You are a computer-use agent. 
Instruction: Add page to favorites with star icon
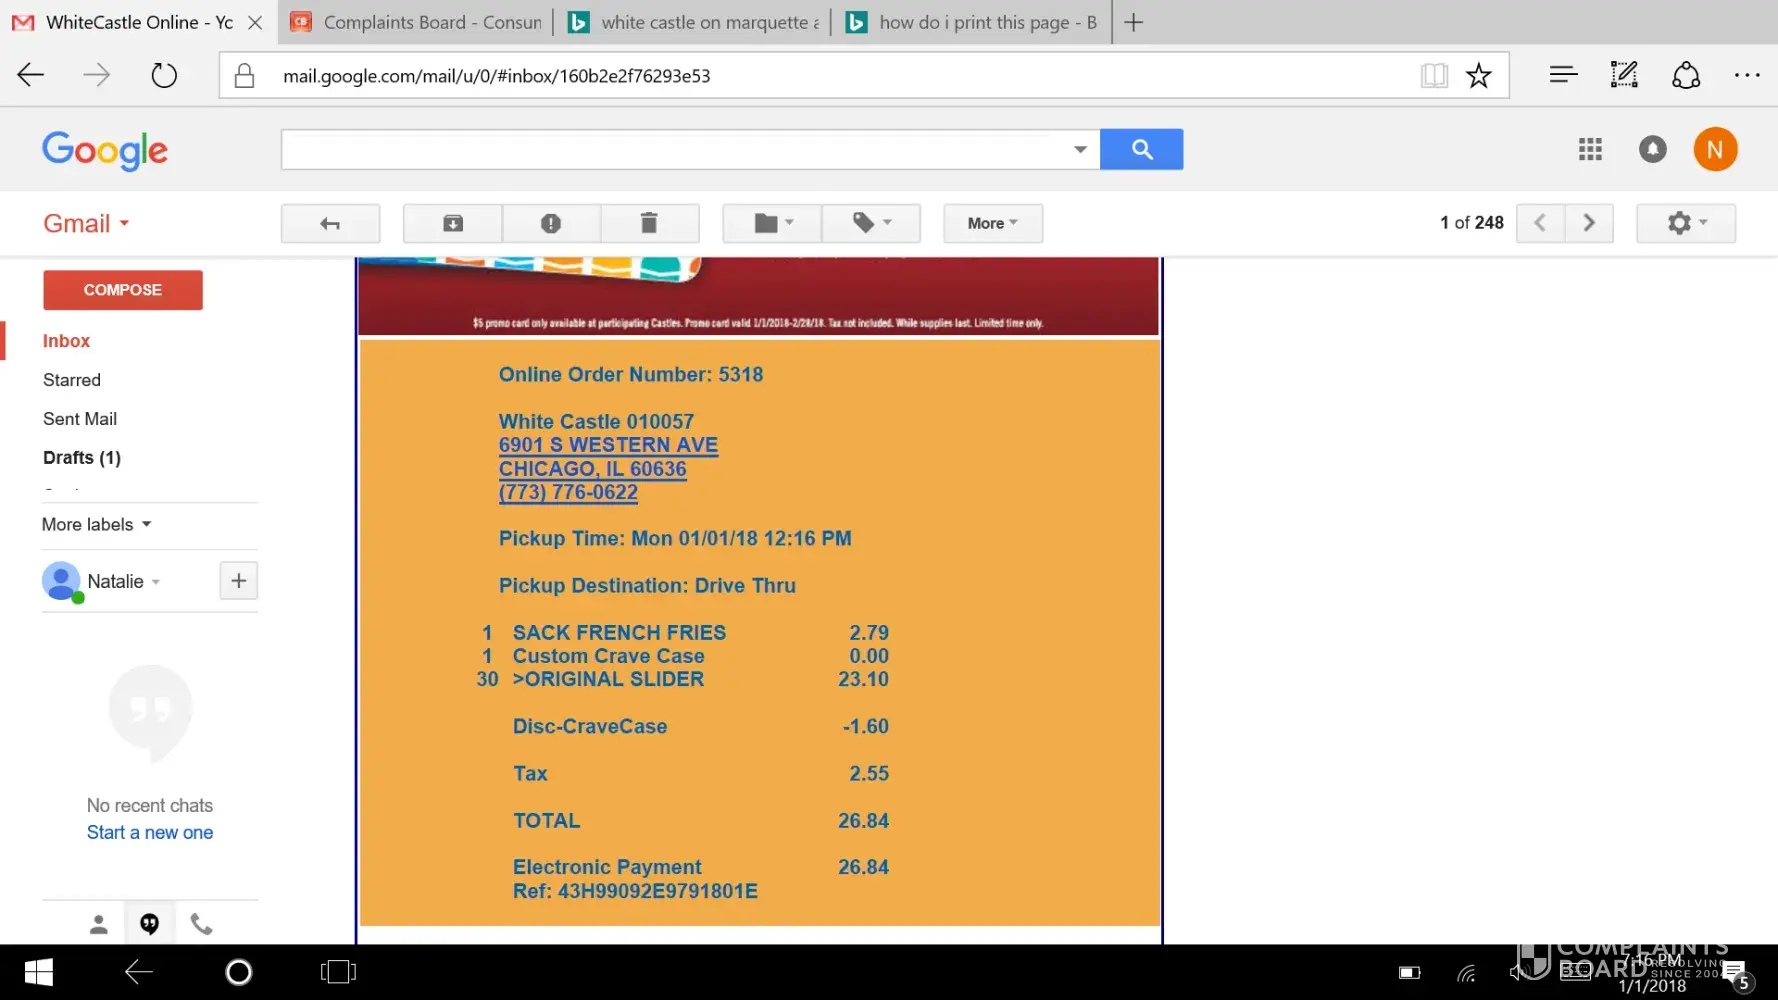click(x=1479, y=75)
